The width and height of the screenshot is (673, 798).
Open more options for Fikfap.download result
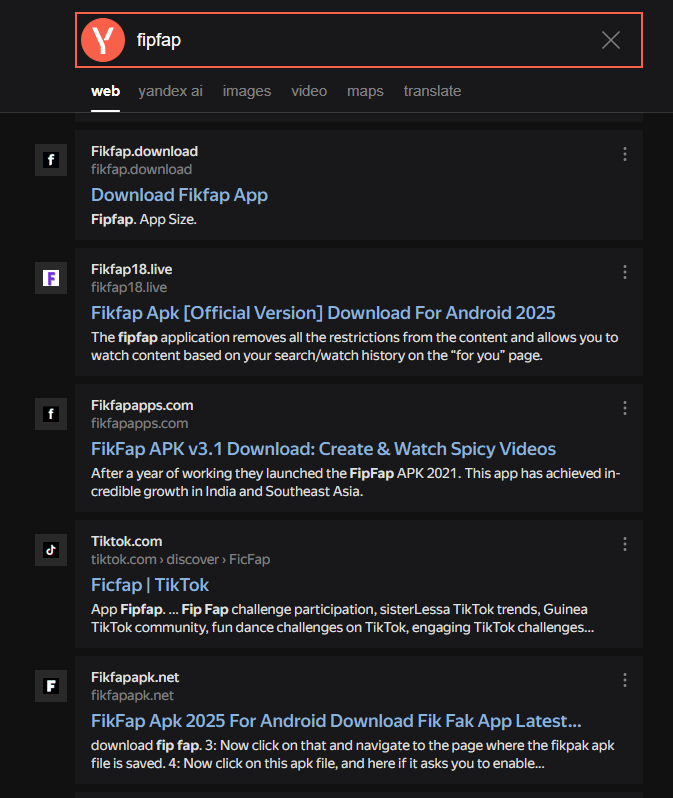click(625, 154)
